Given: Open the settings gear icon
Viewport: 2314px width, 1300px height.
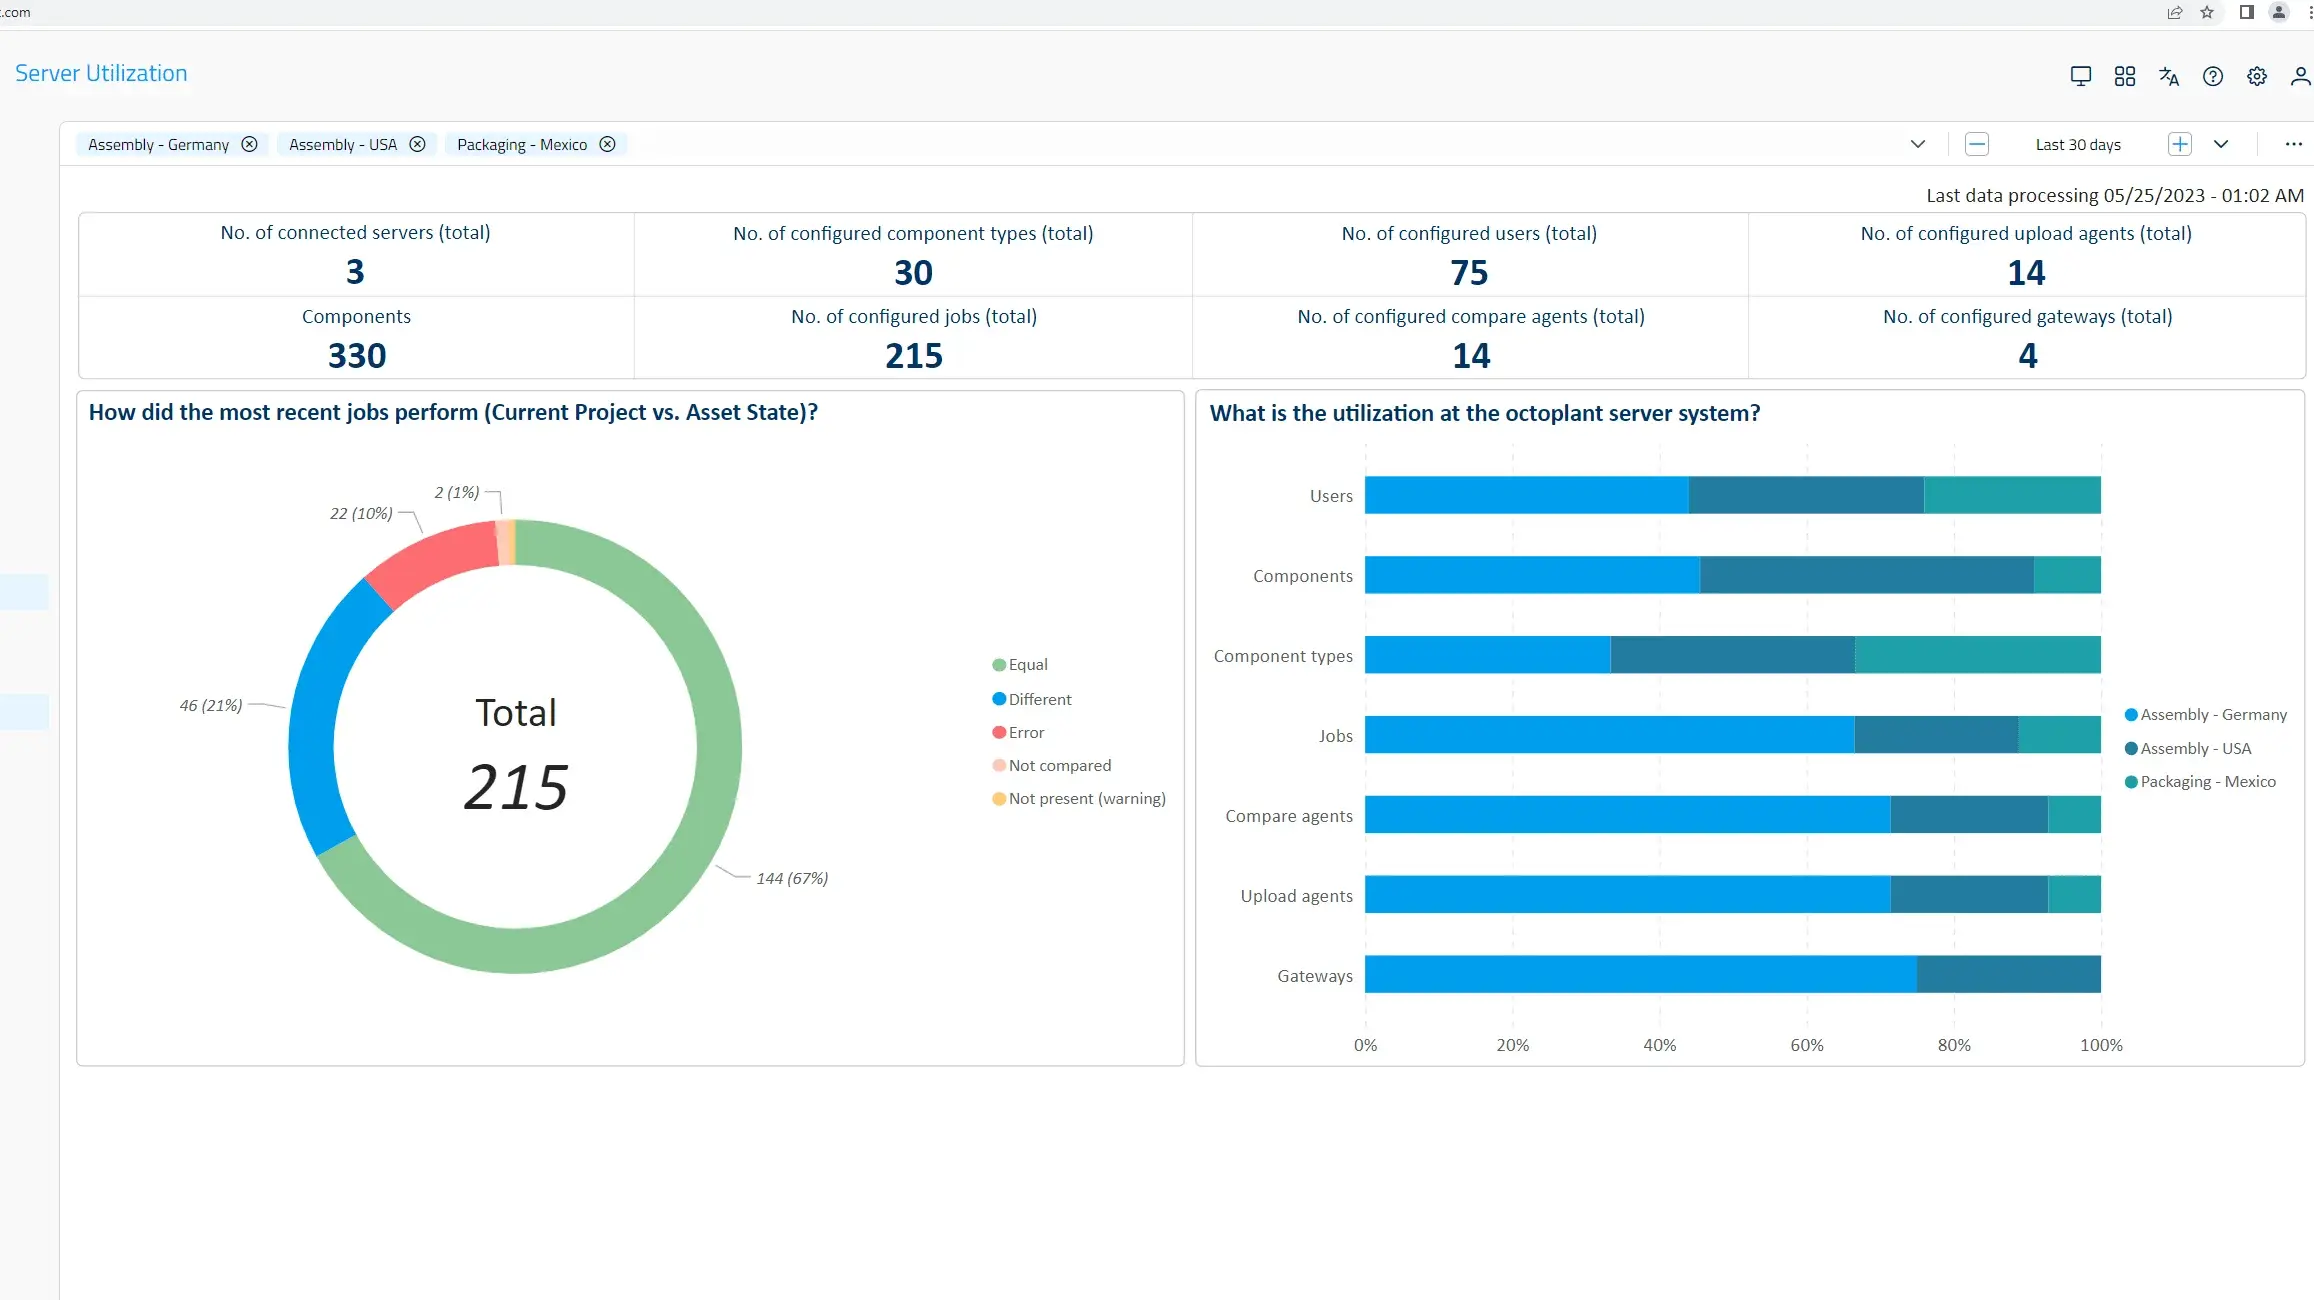Looking at the screenshot, I should [x=2256, y=76].
